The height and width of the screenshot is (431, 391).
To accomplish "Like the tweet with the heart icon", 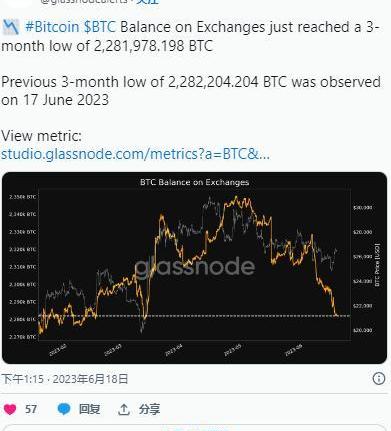I will click(10, 409).
